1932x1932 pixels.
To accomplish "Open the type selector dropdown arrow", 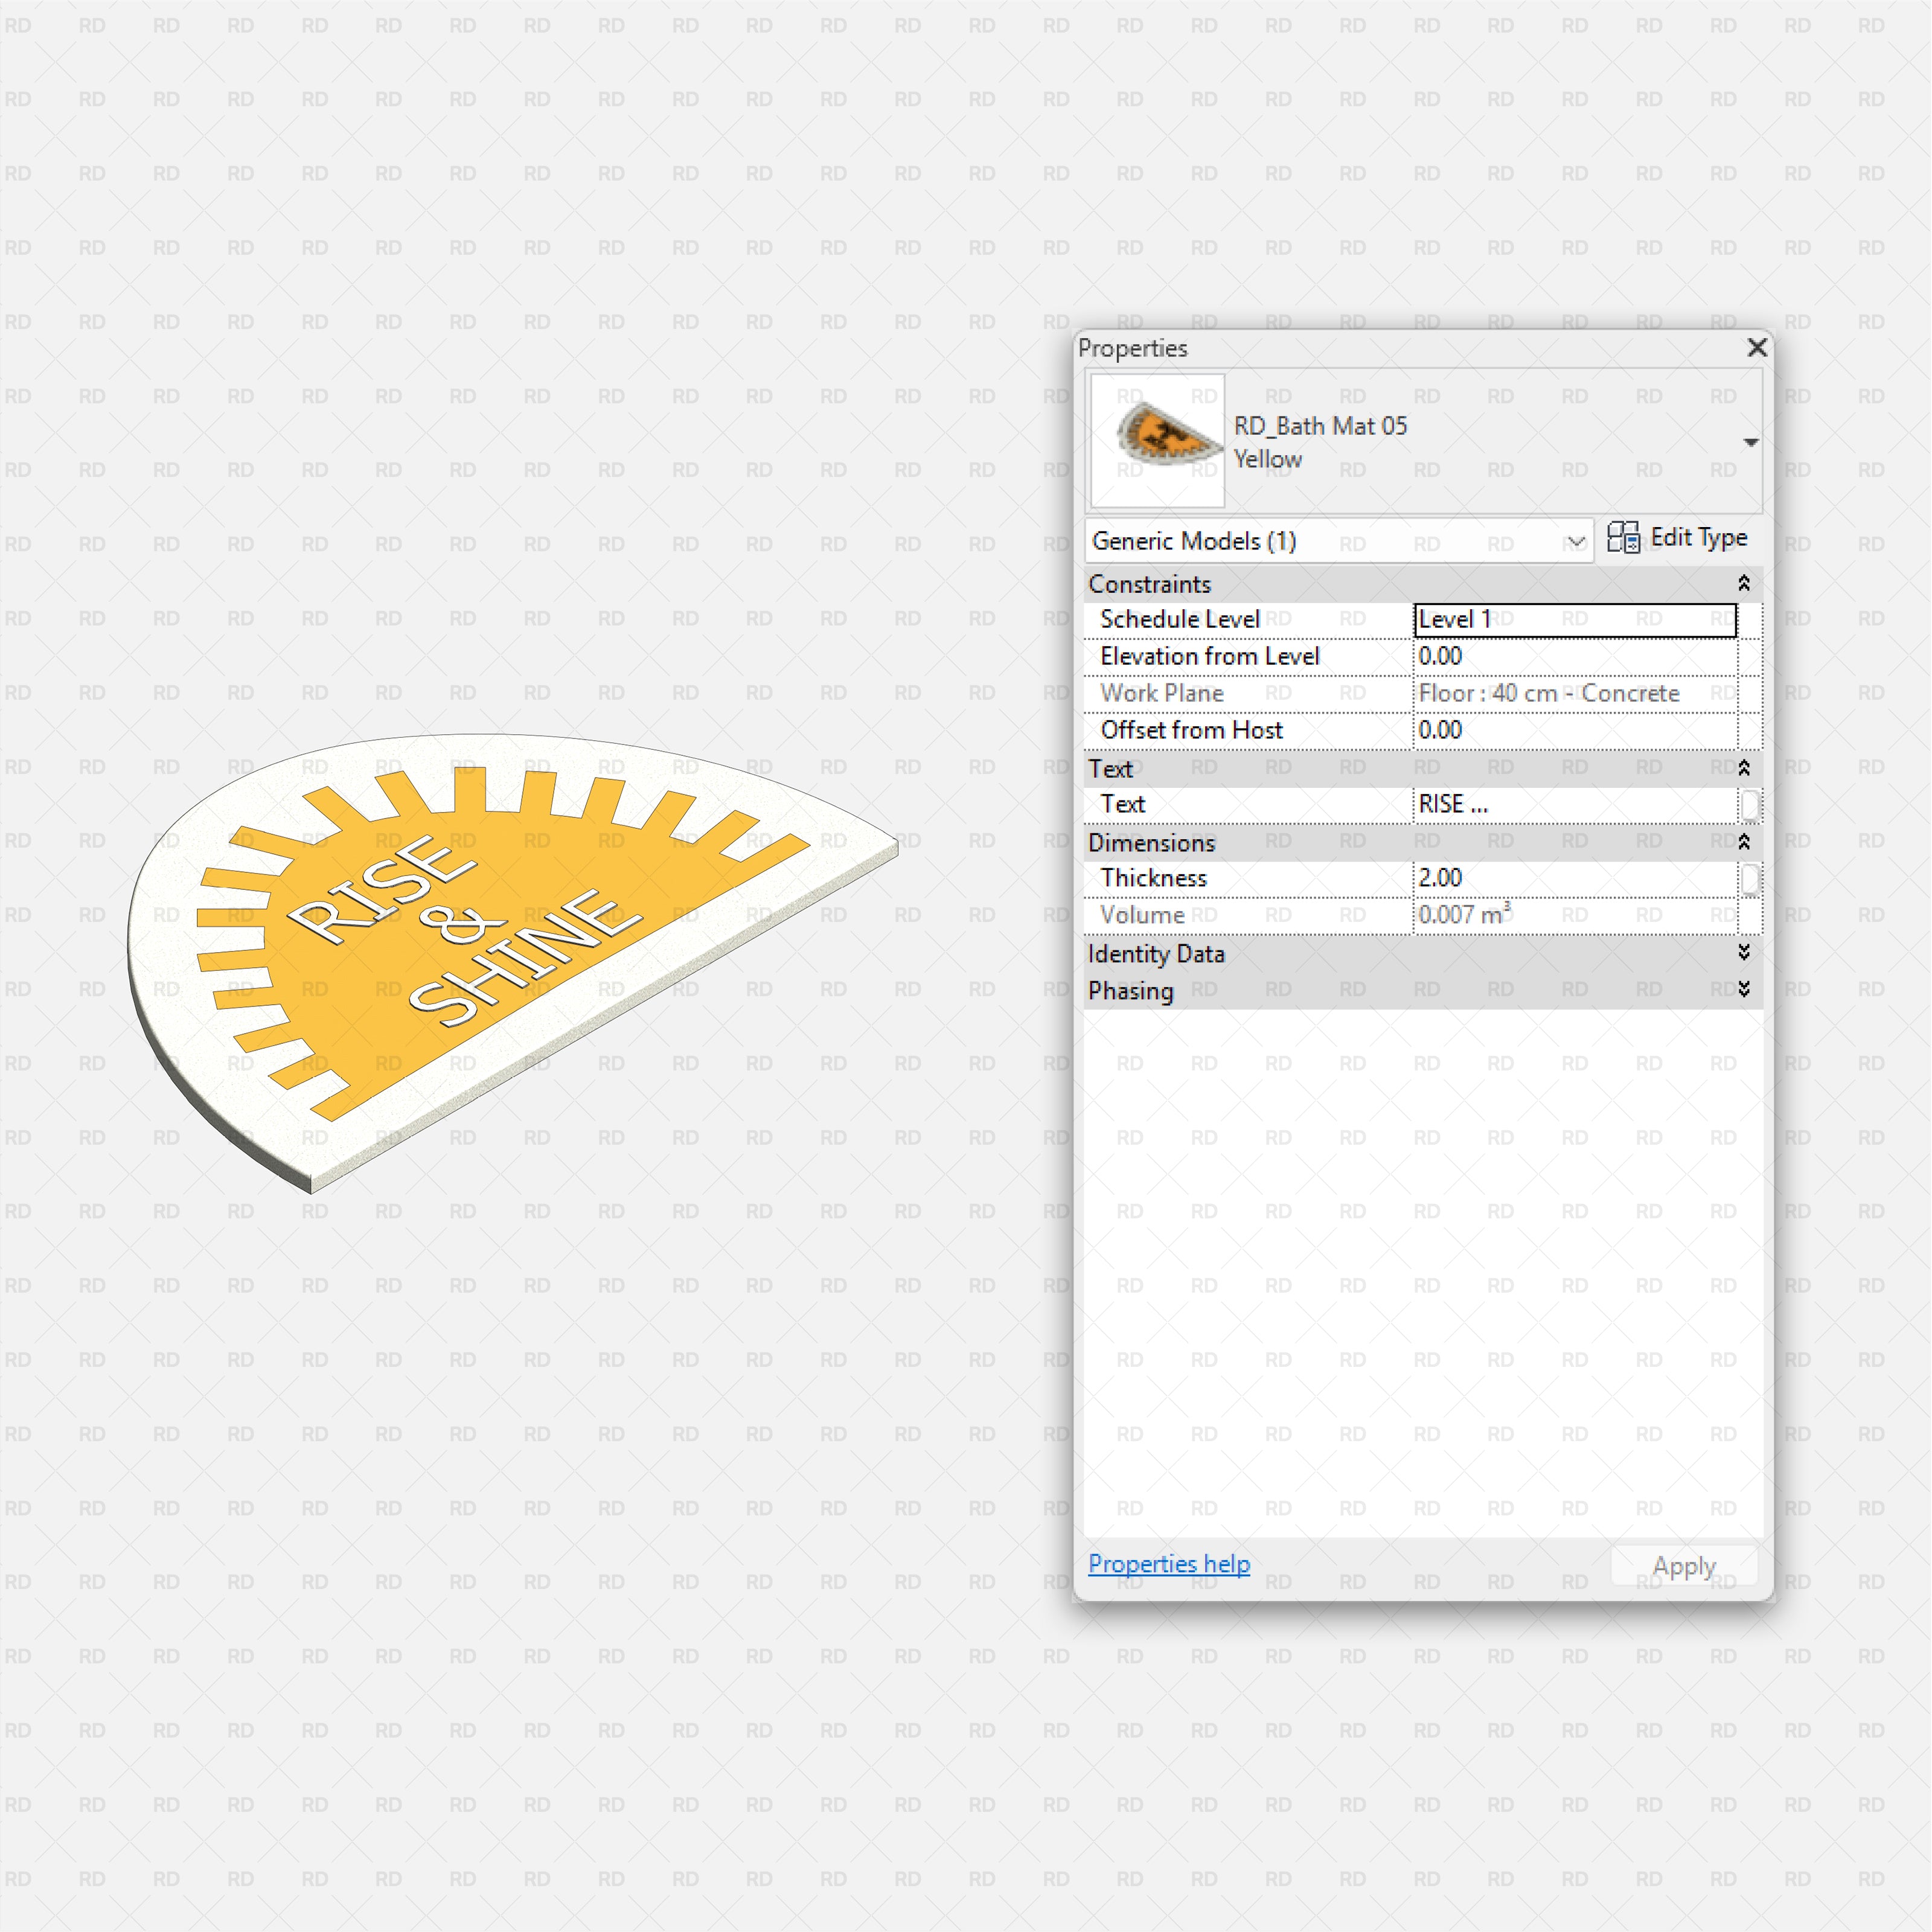I will pos(1750,442).
